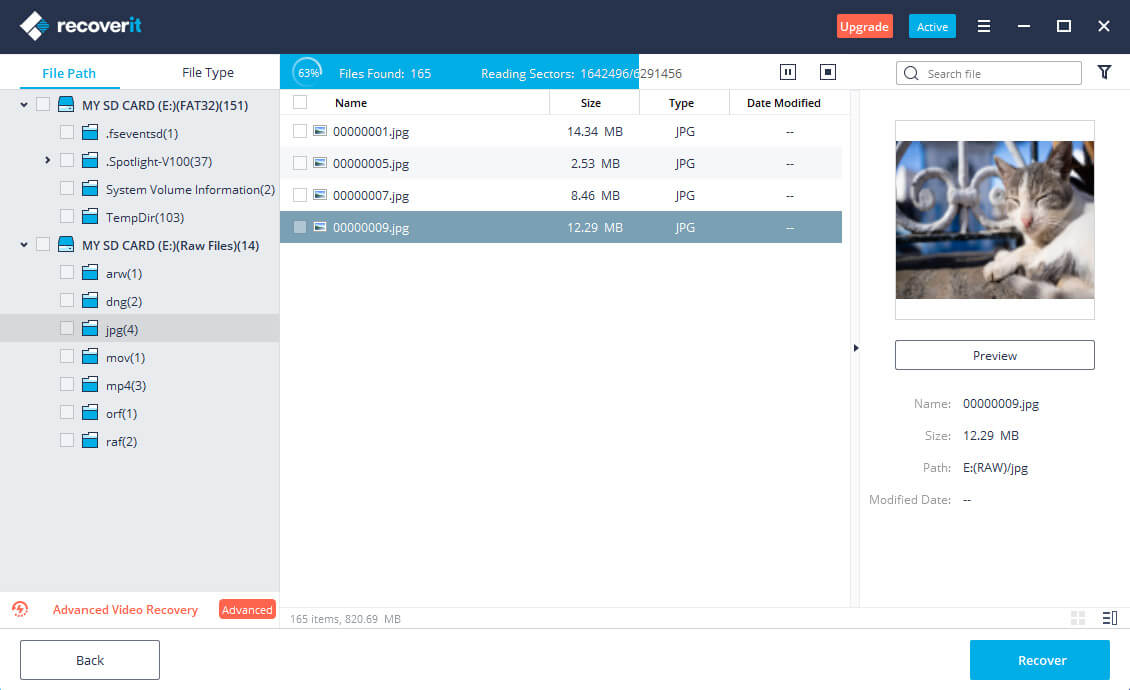Open the filter funnel icon
This screenshot has width=1130, height=690.
coord(1104,72)
